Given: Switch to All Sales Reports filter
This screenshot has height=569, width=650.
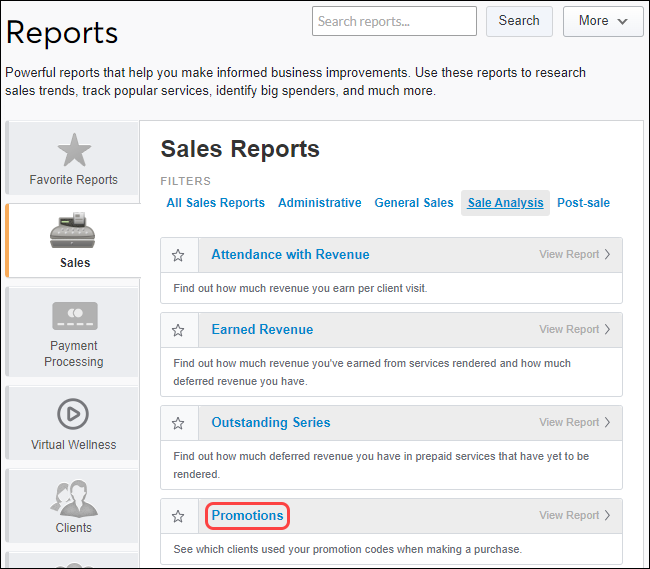Looking at the screenshot, I should click(x=215, y=203).
